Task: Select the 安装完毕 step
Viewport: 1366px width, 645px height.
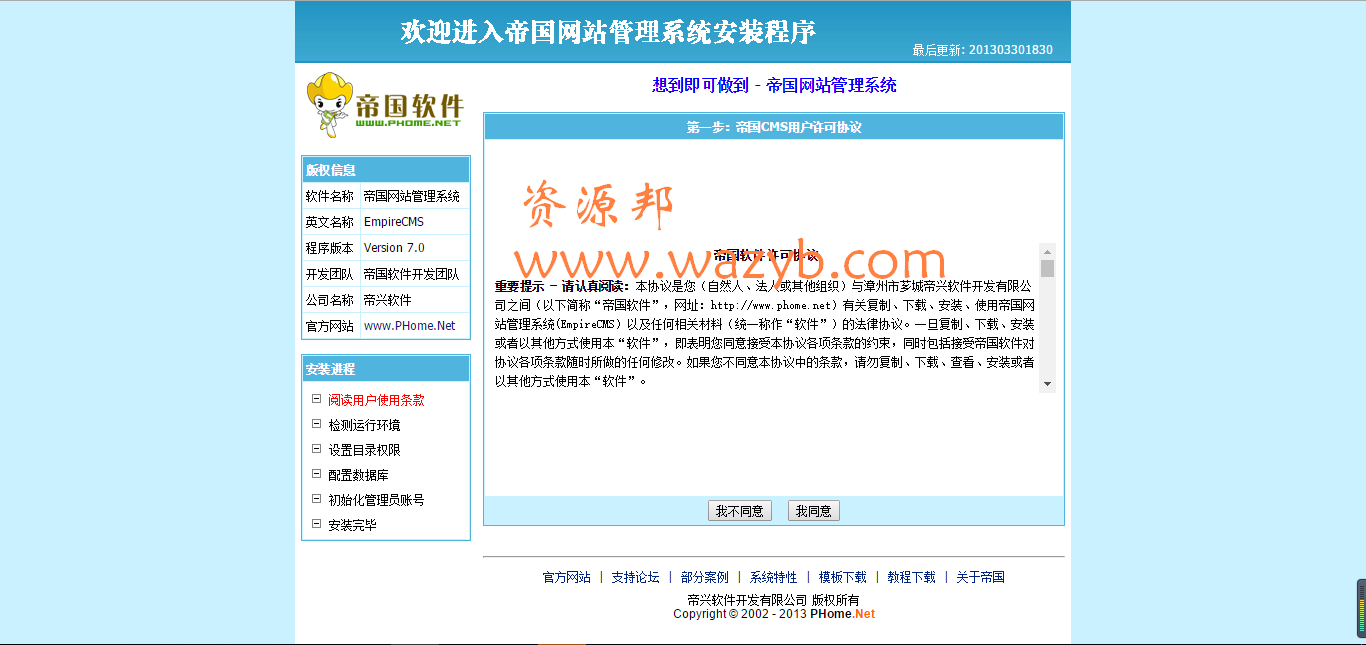Action: (x=352, y=525)
